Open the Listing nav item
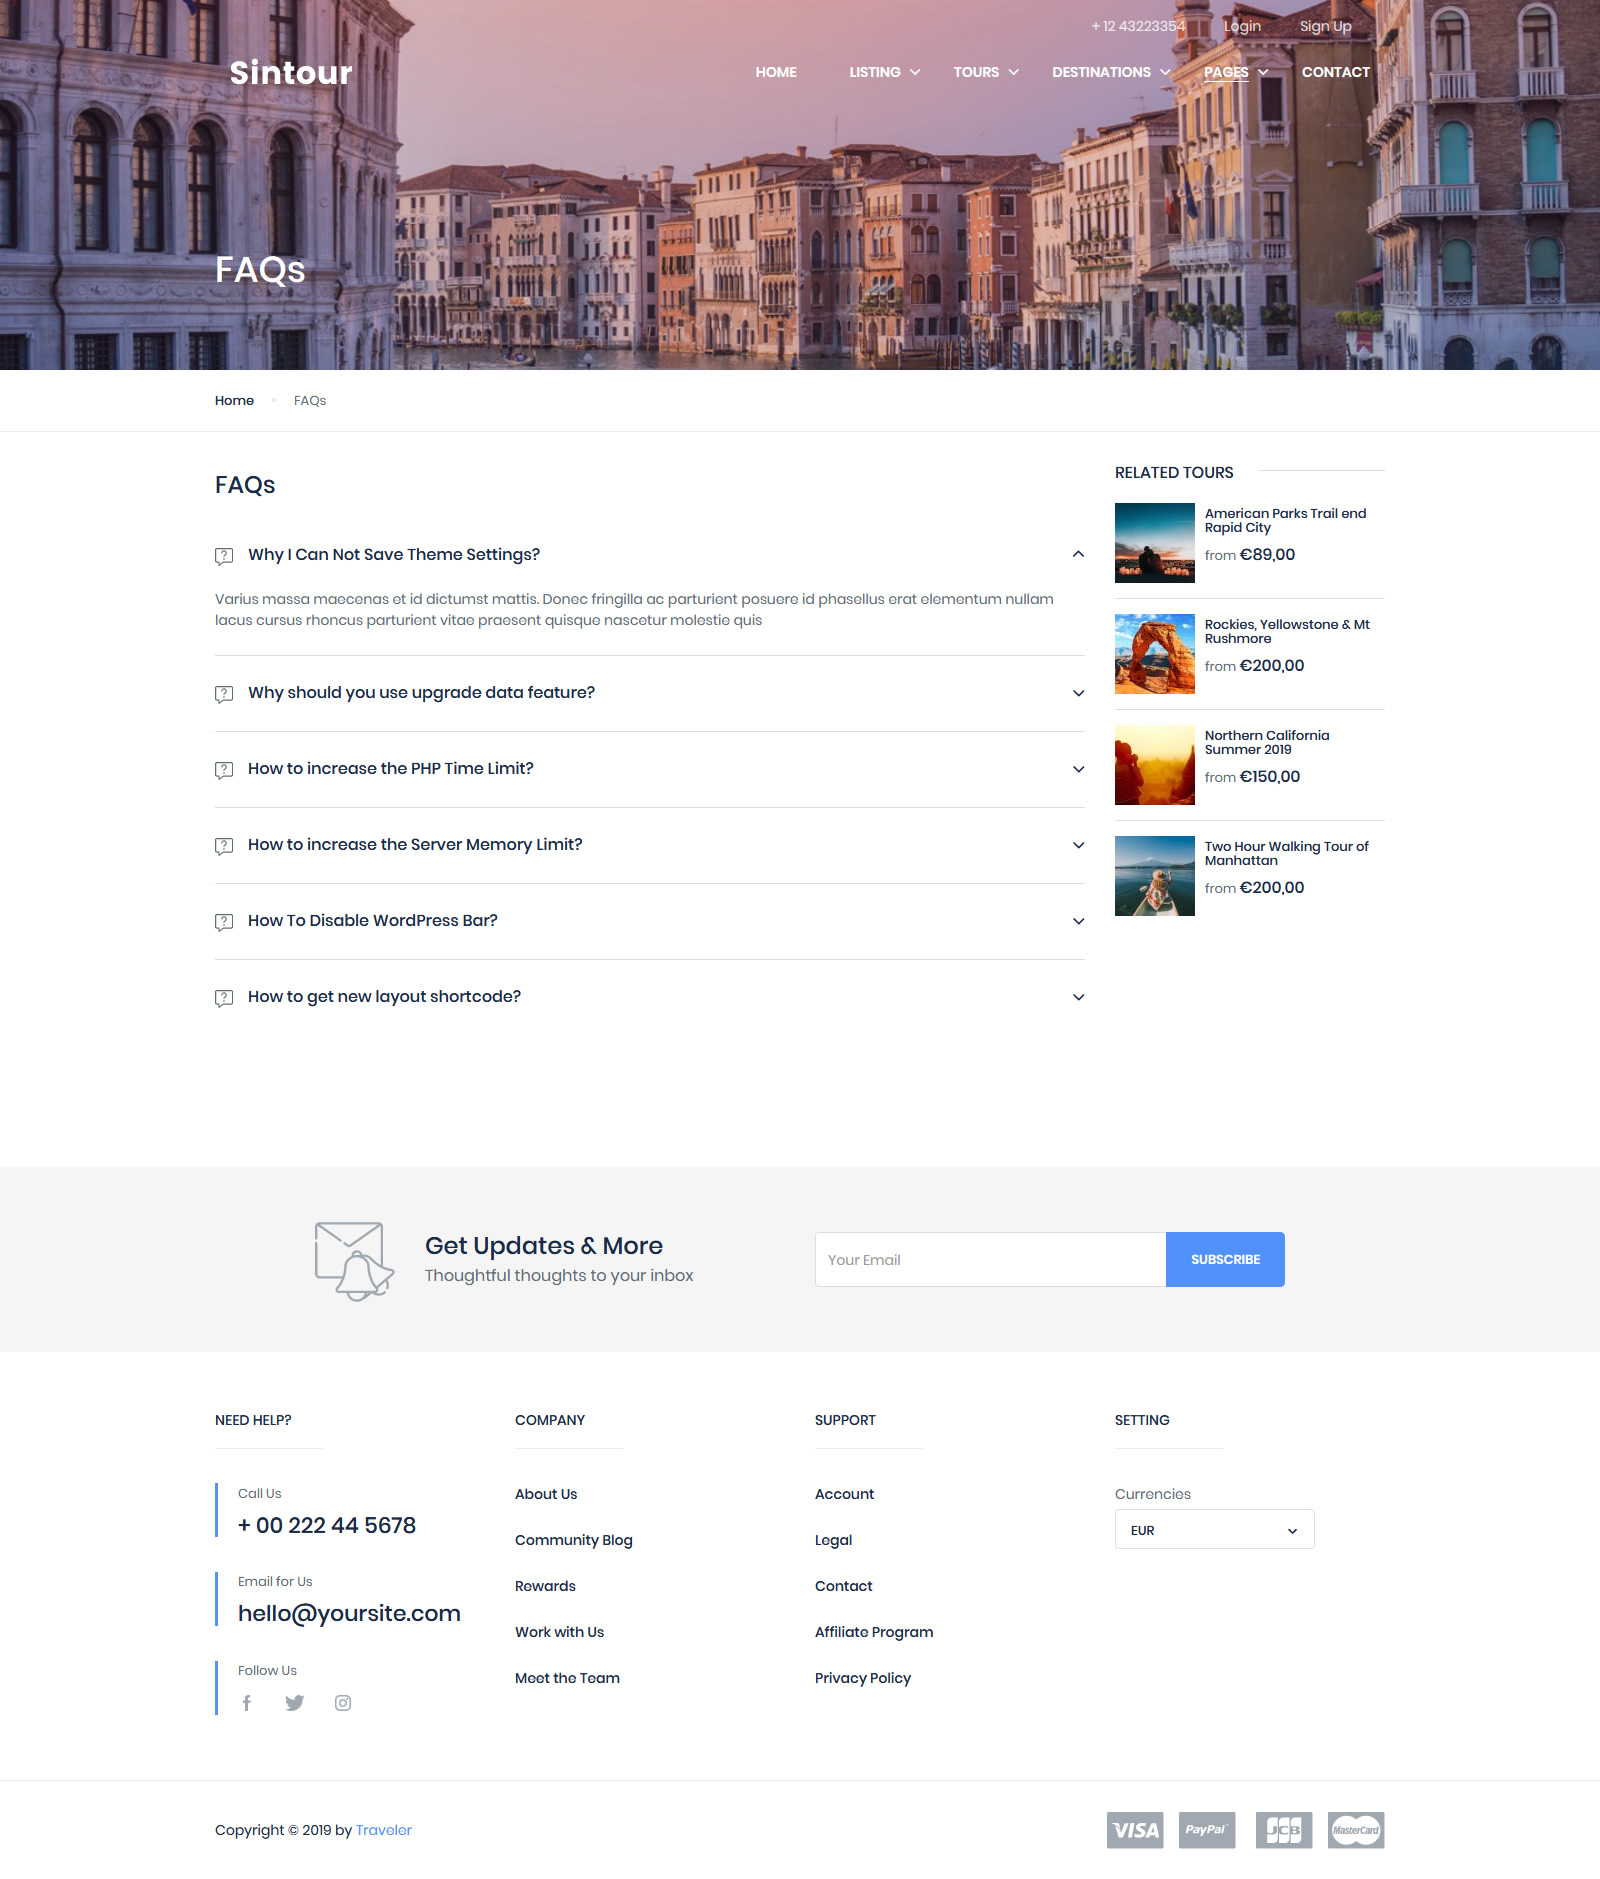 [875, 72]
